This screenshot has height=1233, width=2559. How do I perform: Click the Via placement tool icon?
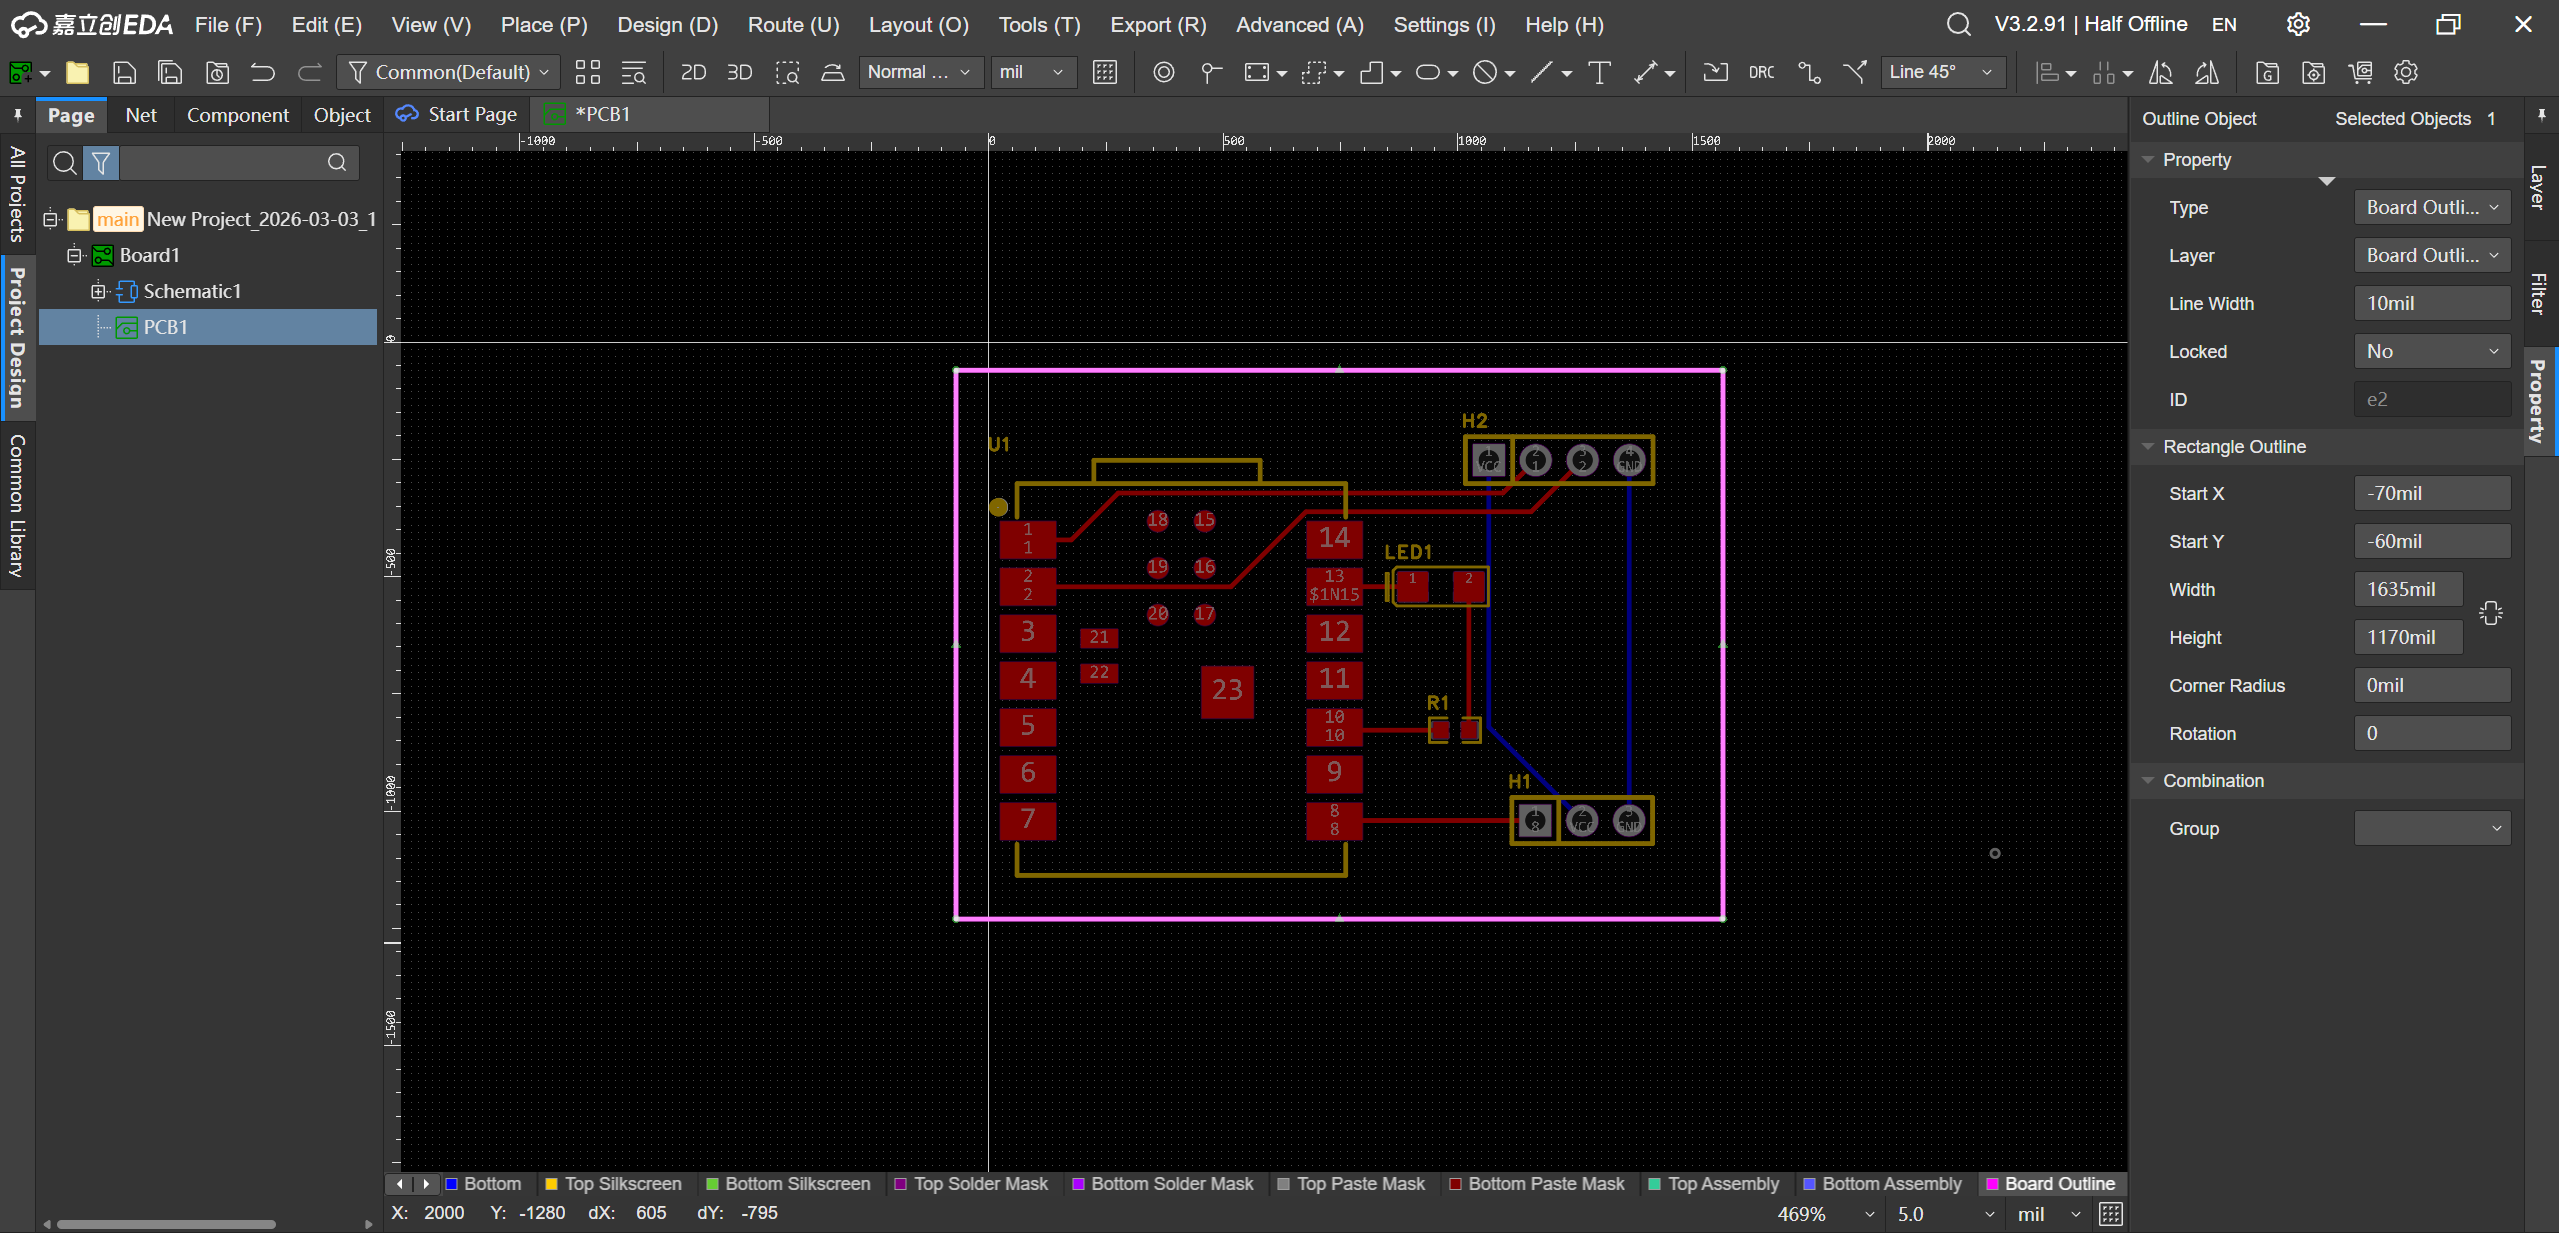[x=1163, y=72]
